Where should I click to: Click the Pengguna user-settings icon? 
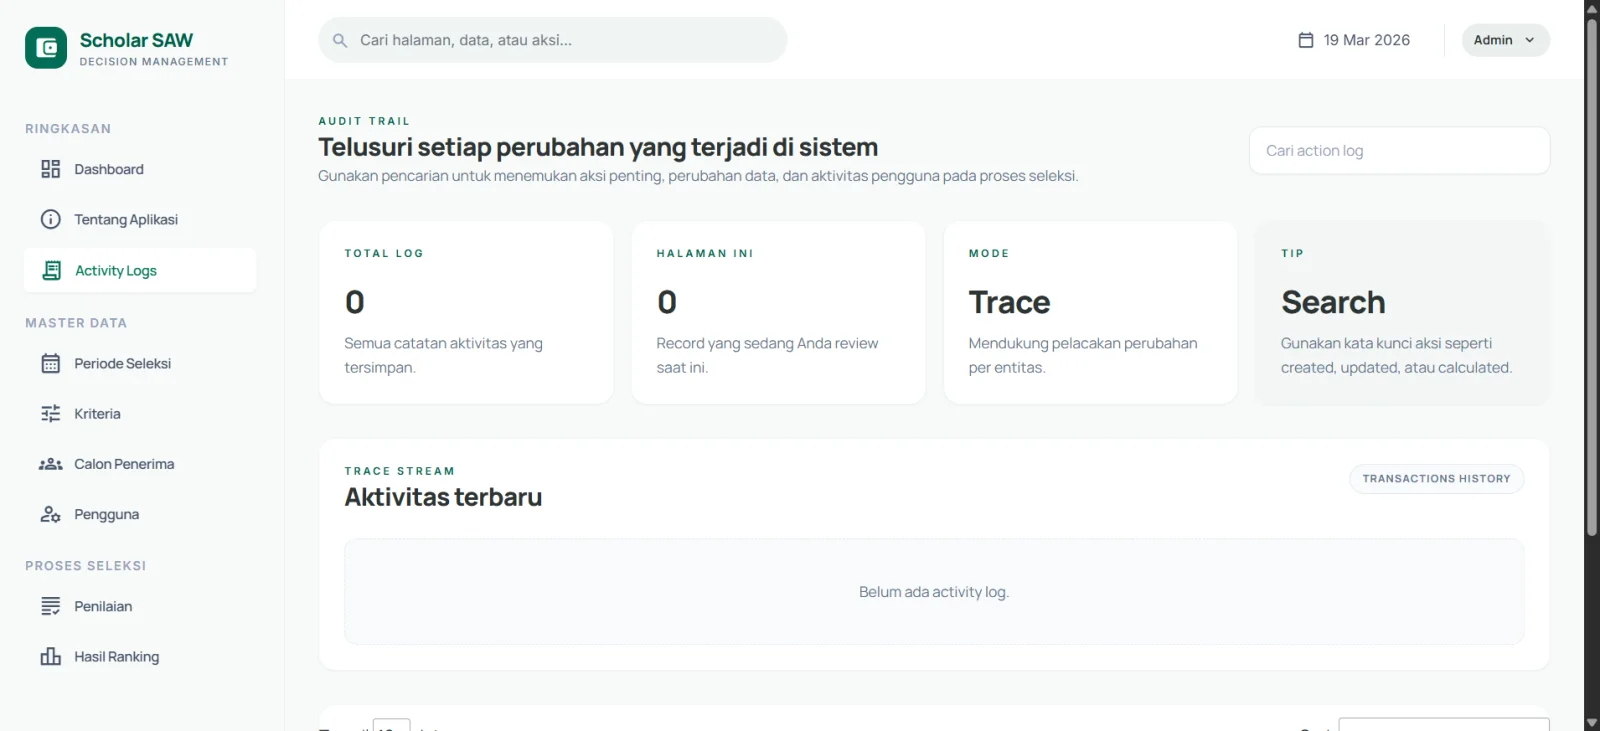click(50, 515)
